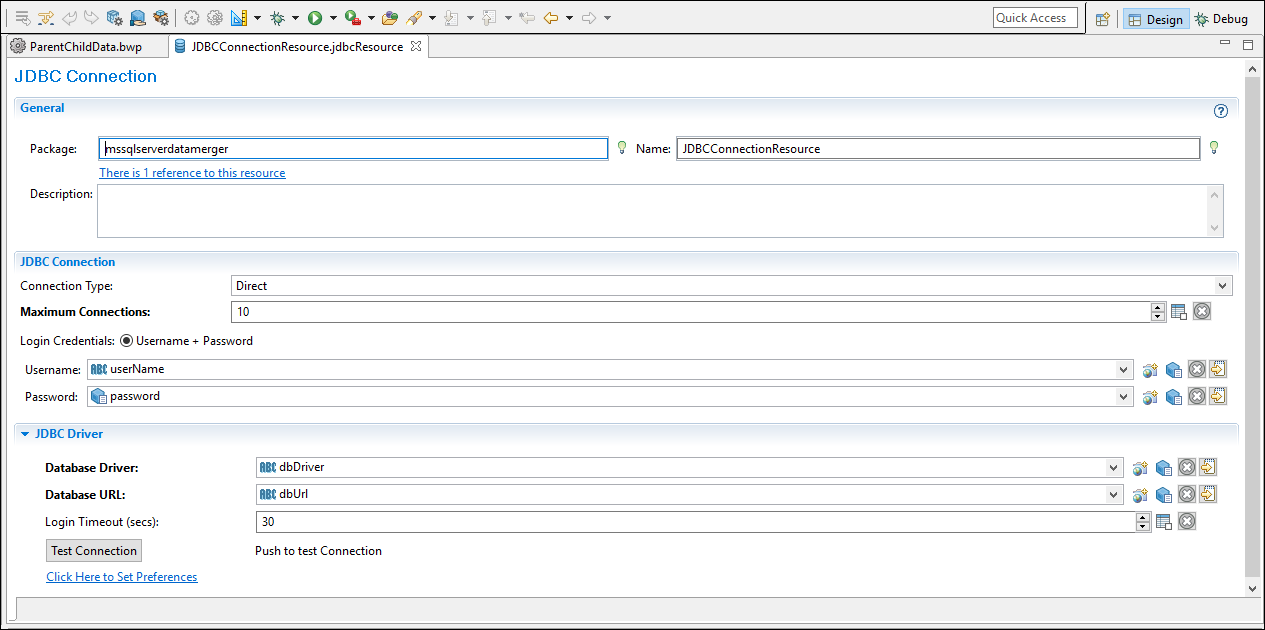The height and width of the screenshot is (630, 1265).
Task: Open the '1 reference to this resource' link
Action: (x=192, y=173)
